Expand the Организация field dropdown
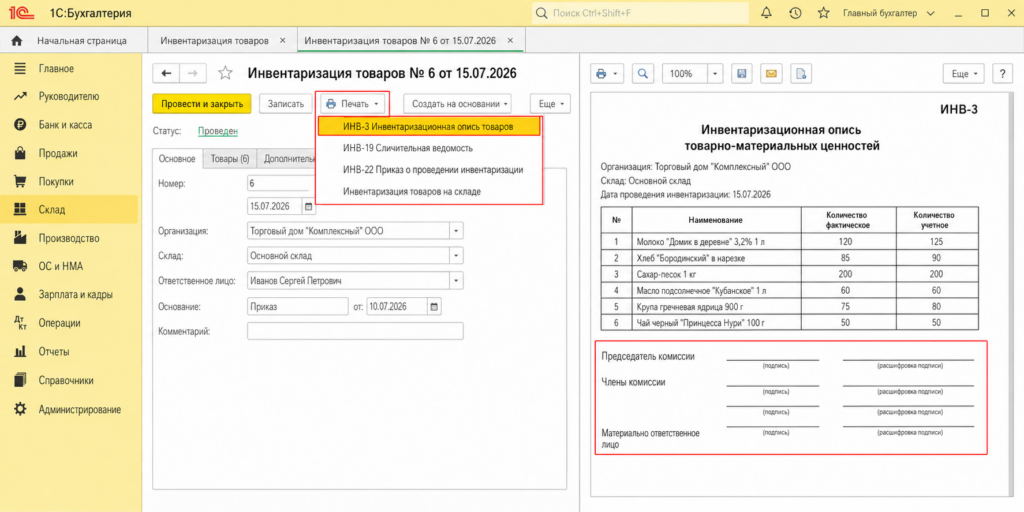1024x512 pixels. pos(456,231)
